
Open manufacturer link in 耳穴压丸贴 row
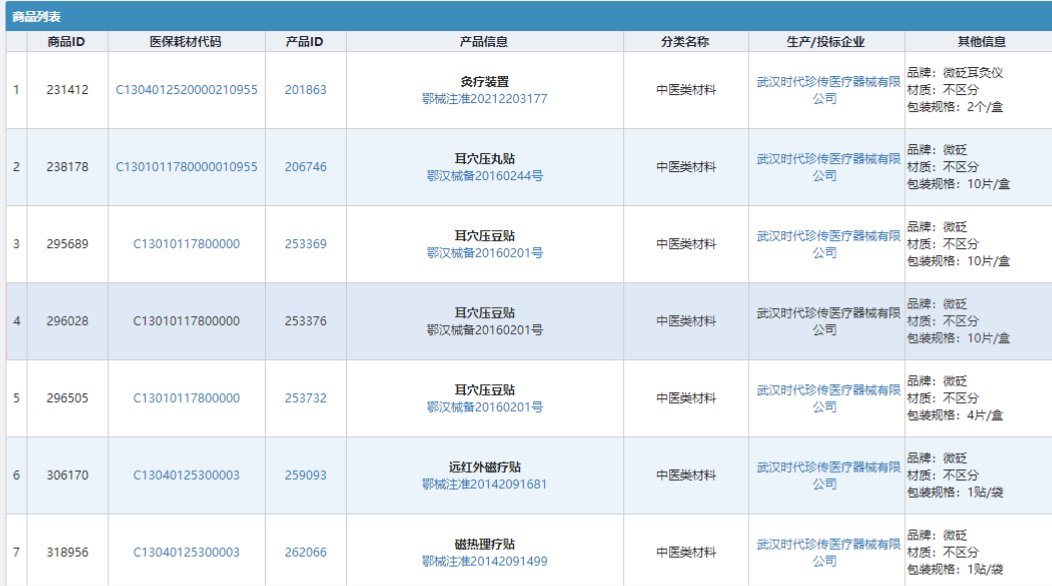coord(828,168)
